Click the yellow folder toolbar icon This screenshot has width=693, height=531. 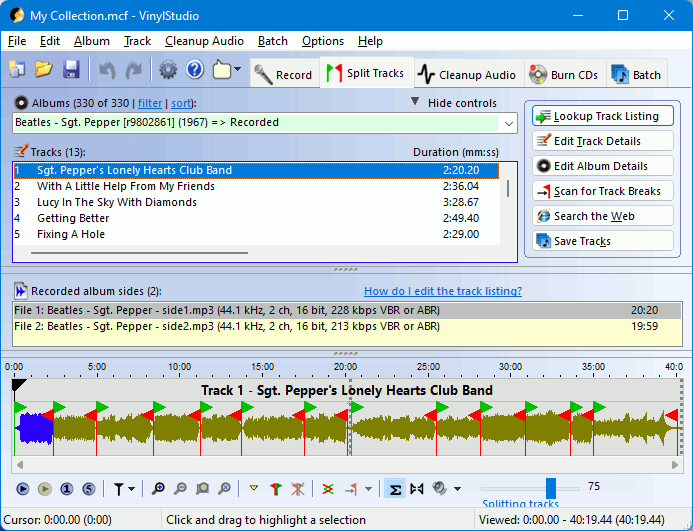click(222, 69)
